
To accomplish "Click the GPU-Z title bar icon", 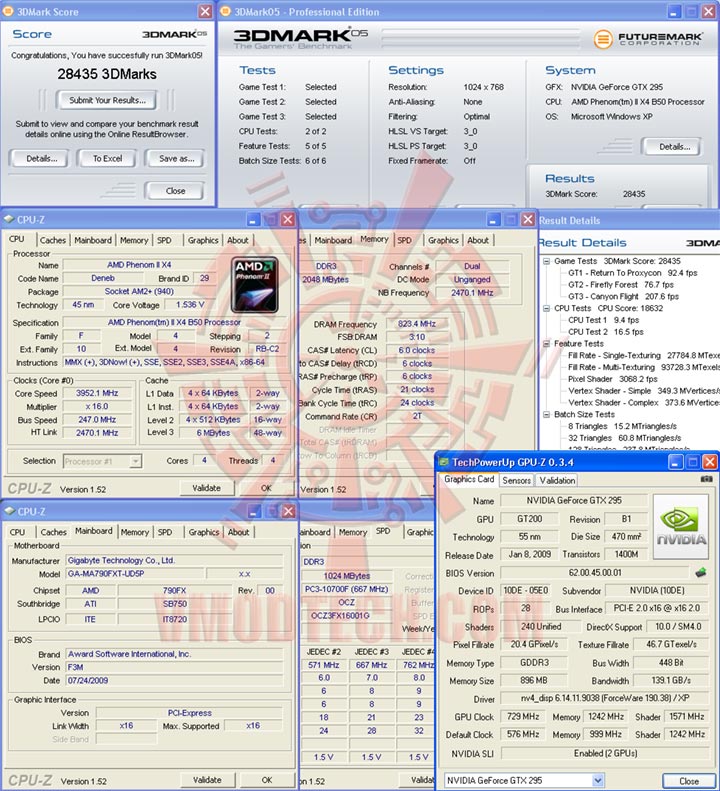I will tap(444, 462).
